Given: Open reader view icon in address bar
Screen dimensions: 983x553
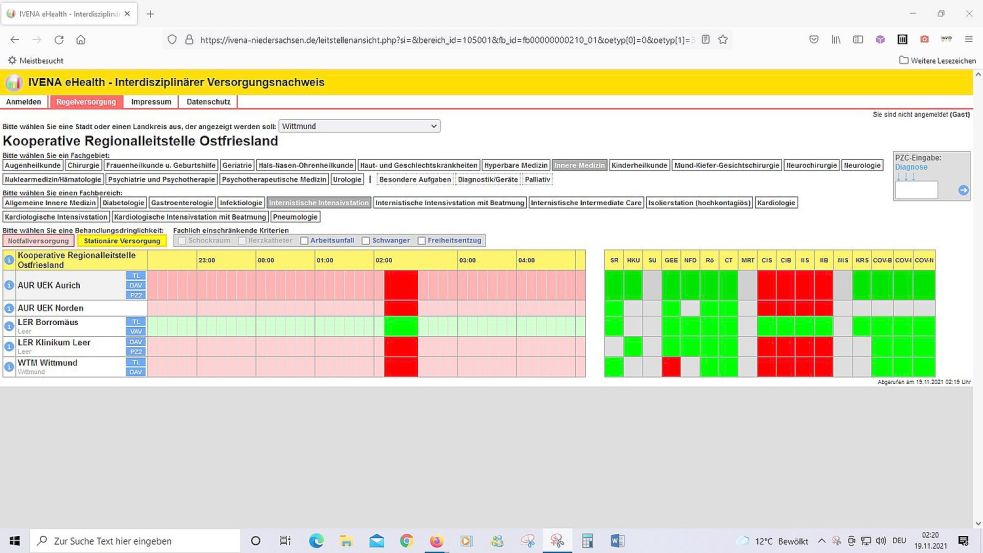Looking at the screenshot, I should tap(705, 40).
